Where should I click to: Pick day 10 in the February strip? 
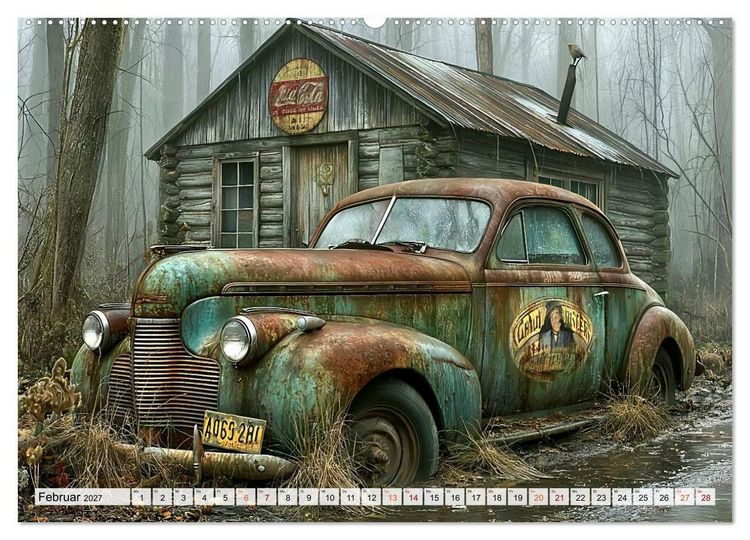pos(330,497)
